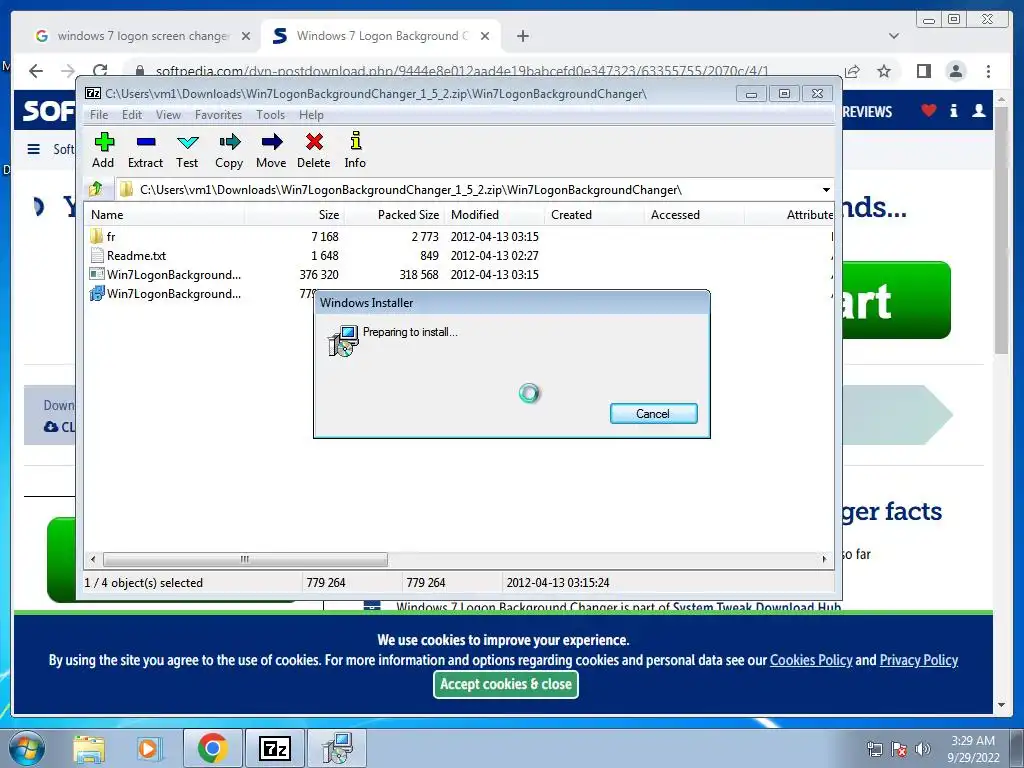1024x768 pixels.
Task: Open Chrome profile avatar icon
Action: click(x=956, y=71)
